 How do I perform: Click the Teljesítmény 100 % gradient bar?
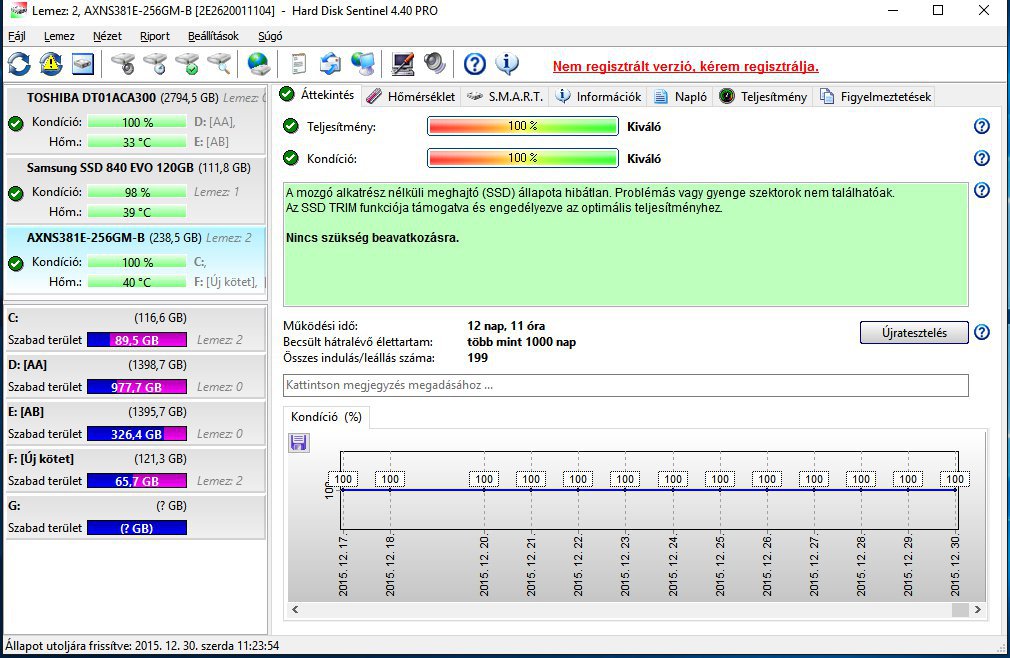click(522, 126)
